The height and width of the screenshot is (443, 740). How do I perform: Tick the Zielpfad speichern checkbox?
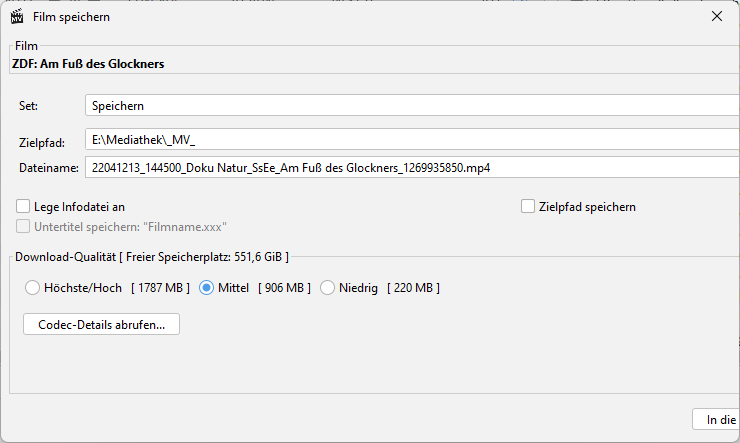click(x=529, y=207)
